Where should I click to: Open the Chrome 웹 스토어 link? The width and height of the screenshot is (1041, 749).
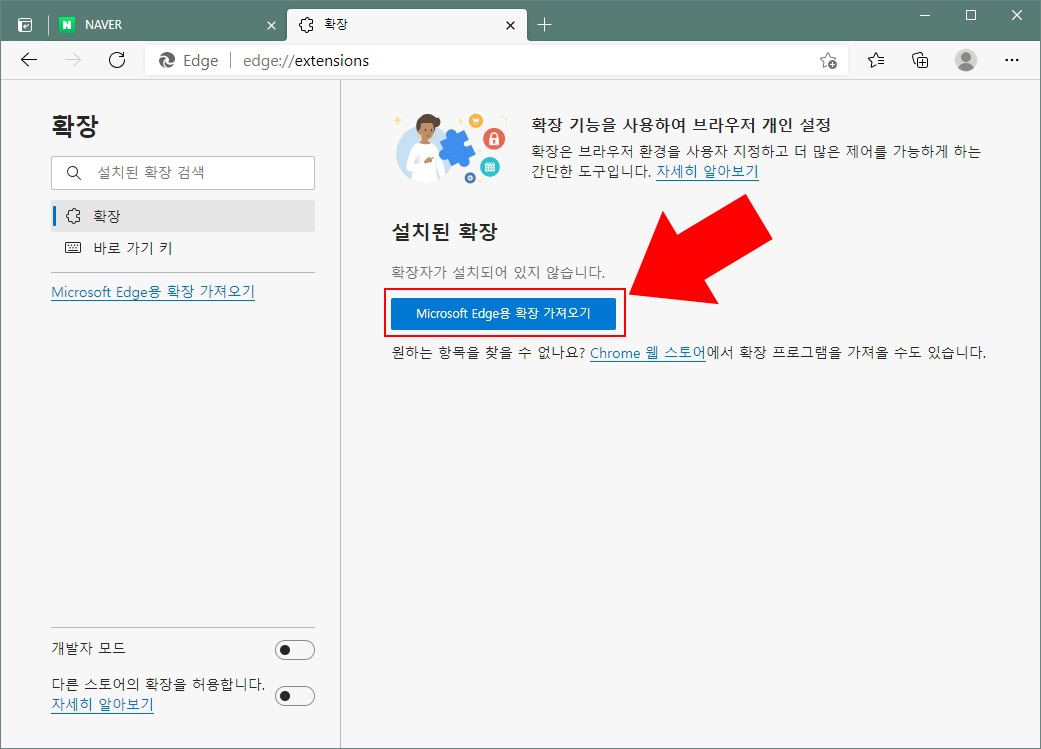(647, 353)
